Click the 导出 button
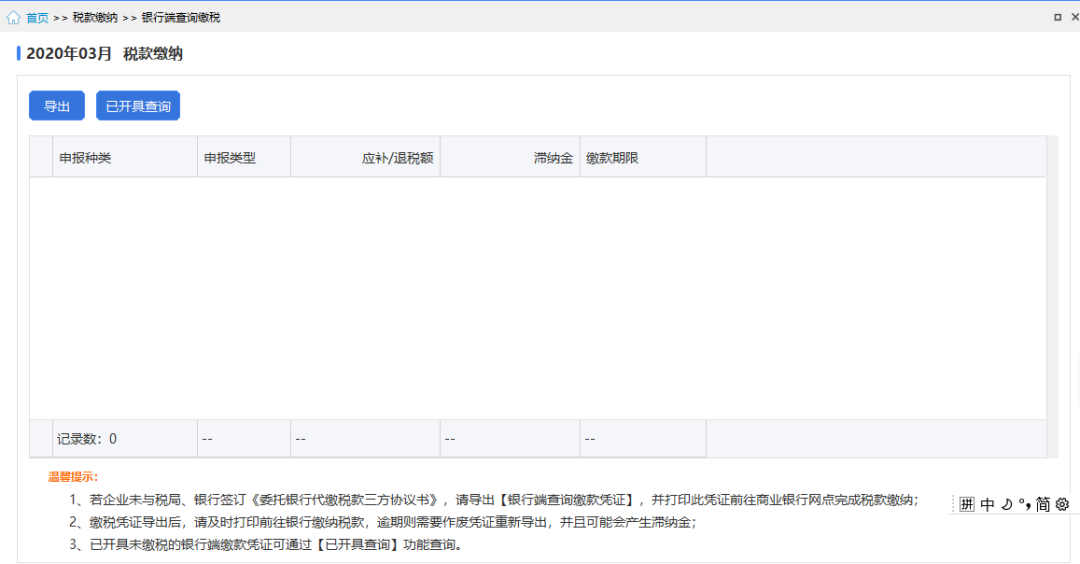 (56, 106)
